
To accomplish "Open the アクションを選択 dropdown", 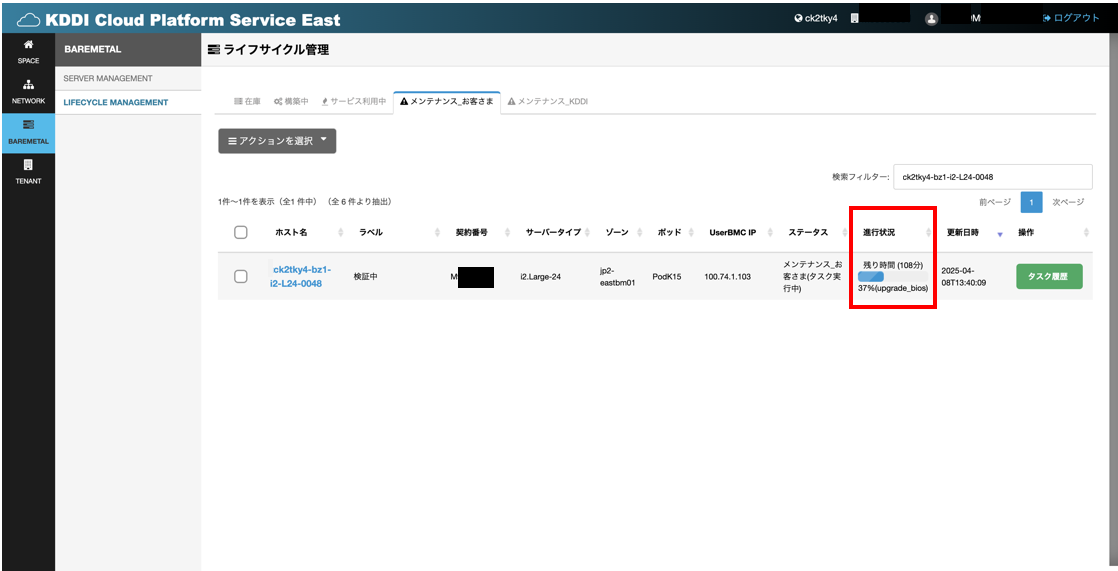I will (x=277, y=141).
